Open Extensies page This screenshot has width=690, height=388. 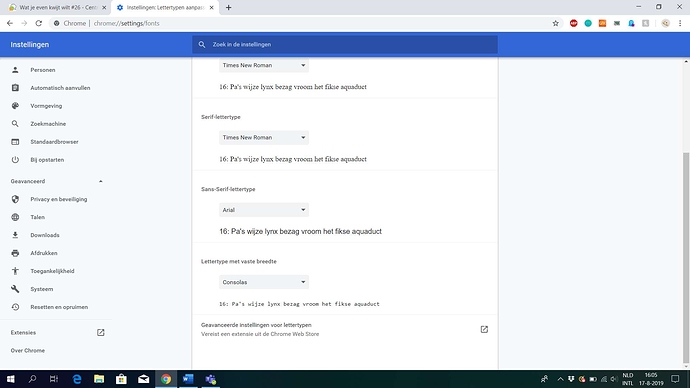[23, 333]
